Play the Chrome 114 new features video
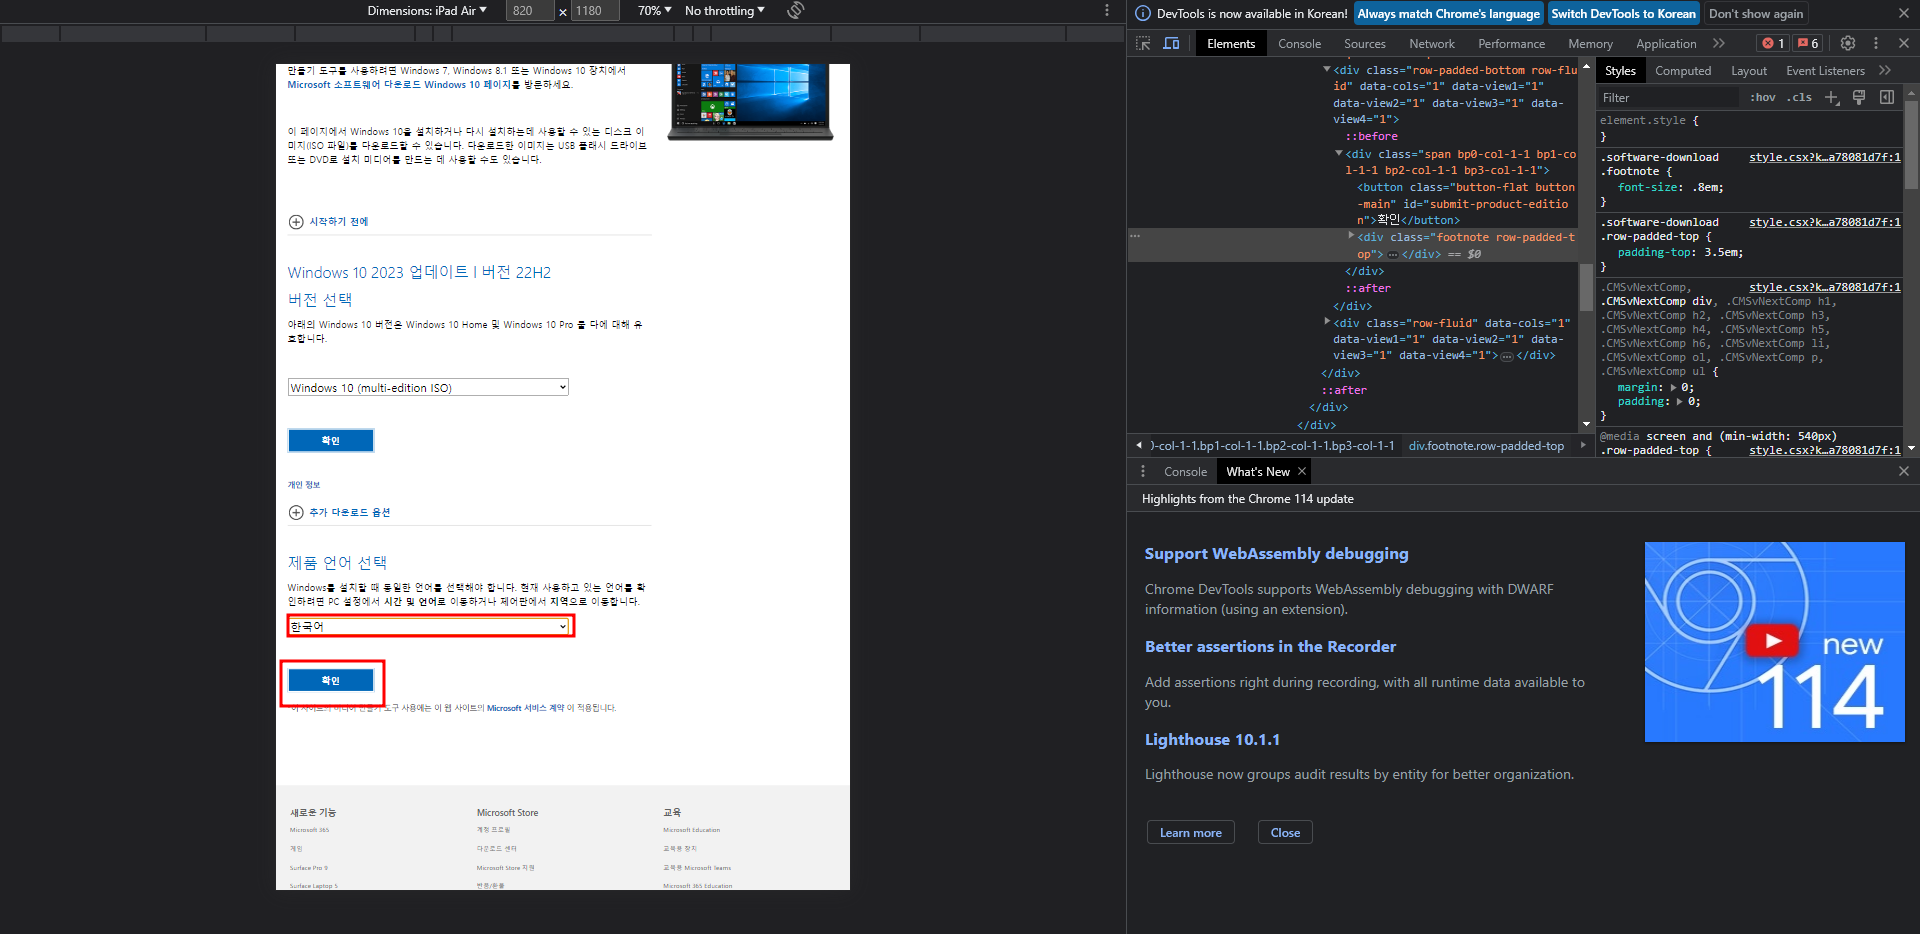The height and width of the screenshot is (934, 1920). (1773, 641)
